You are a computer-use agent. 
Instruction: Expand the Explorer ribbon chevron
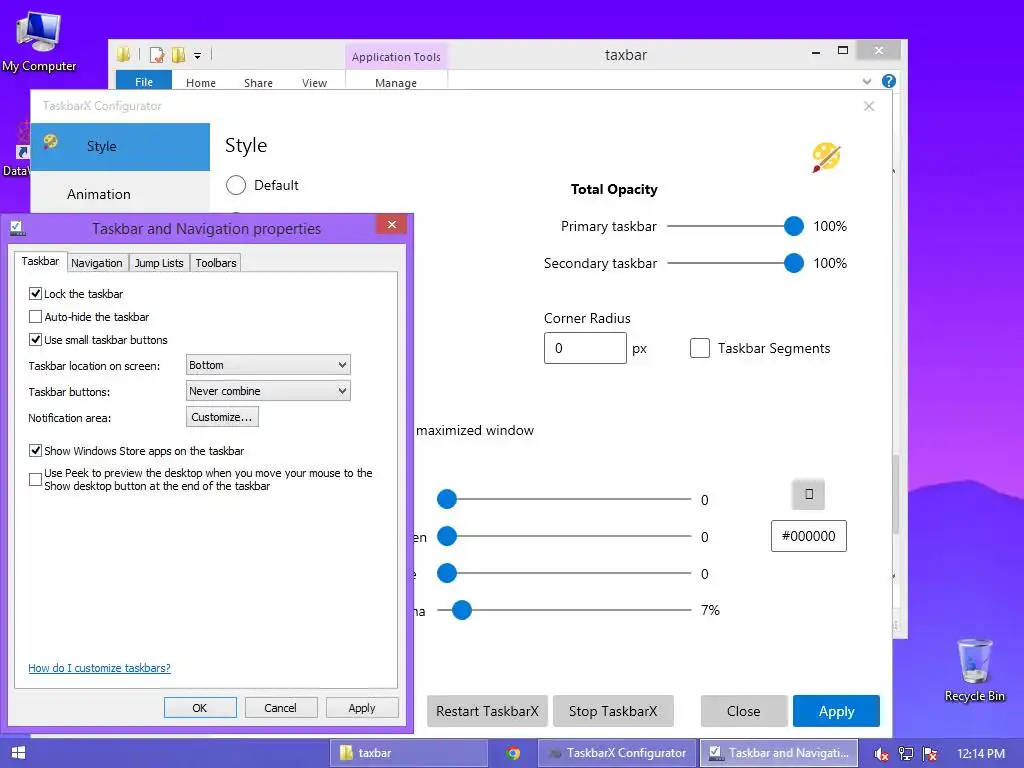[x=867, y=82]
